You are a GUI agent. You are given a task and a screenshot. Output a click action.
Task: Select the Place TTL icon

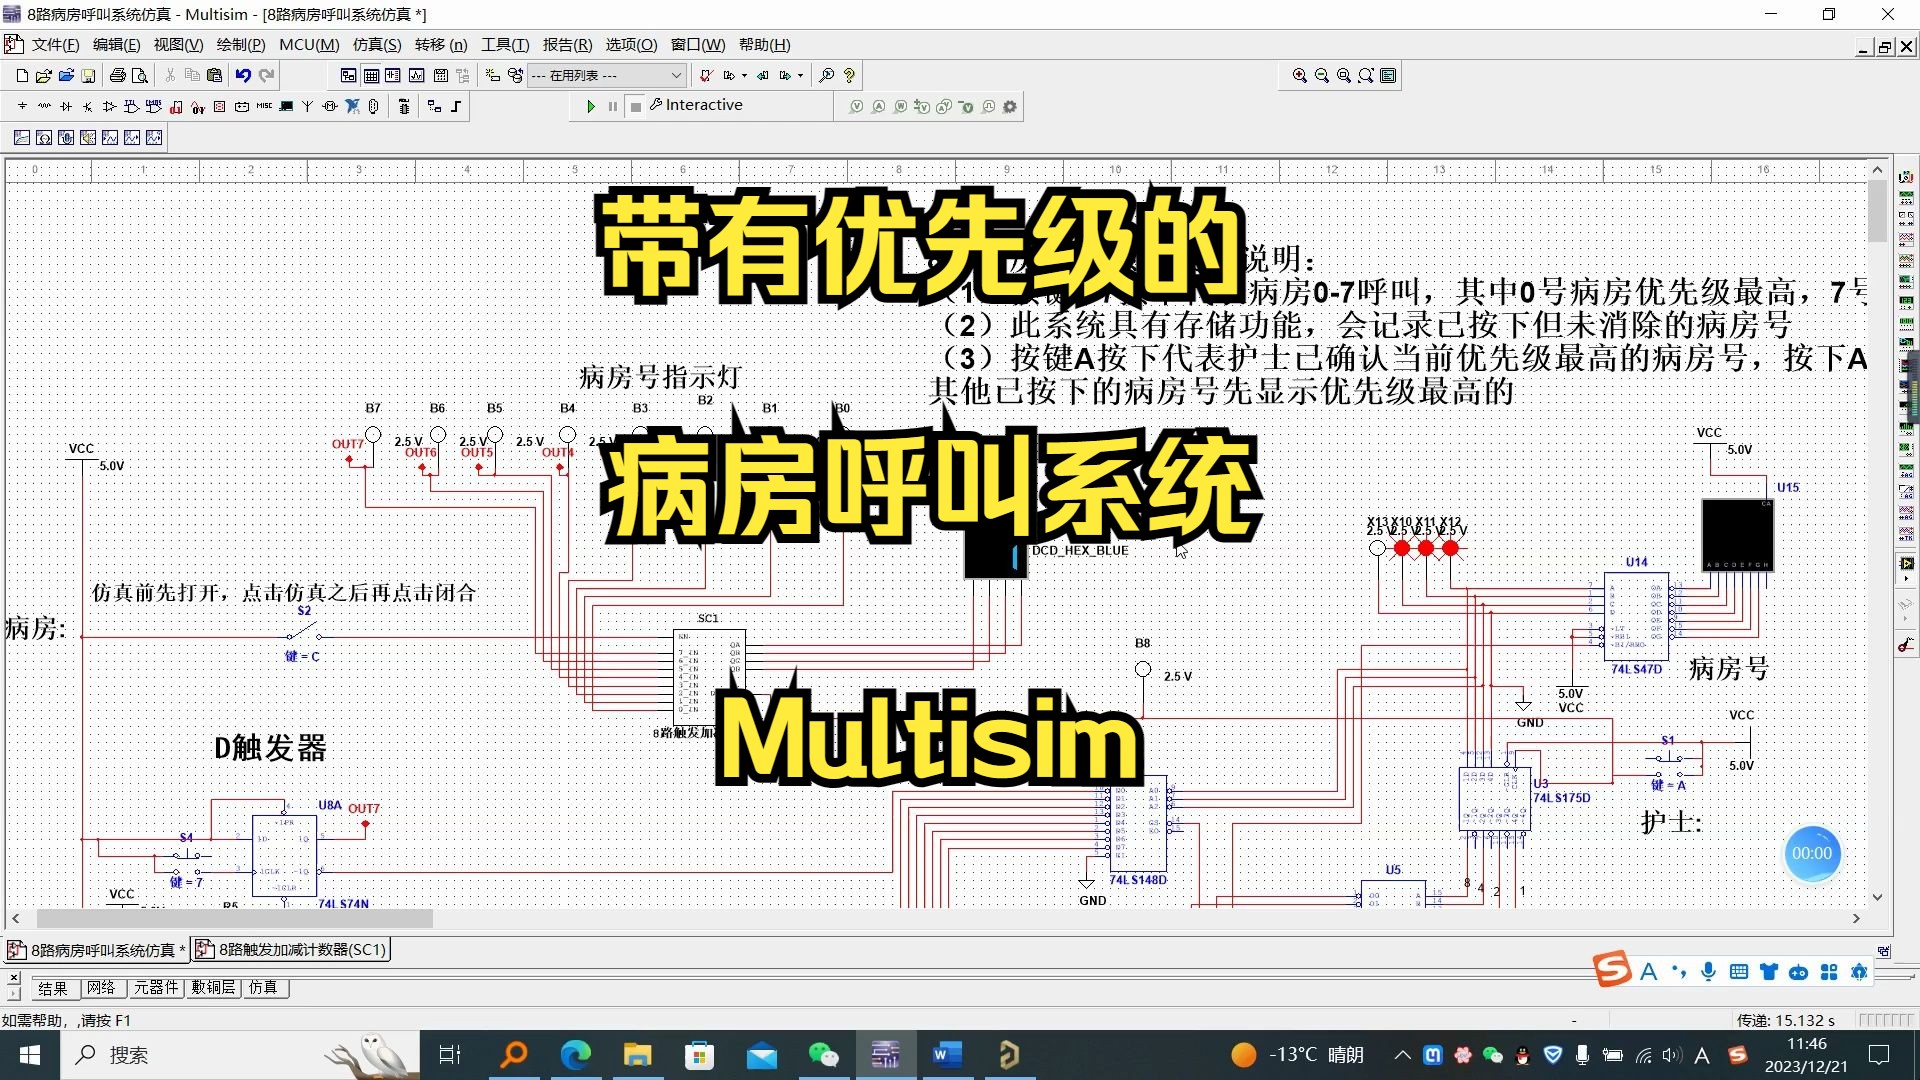click(x=131, y=106)
